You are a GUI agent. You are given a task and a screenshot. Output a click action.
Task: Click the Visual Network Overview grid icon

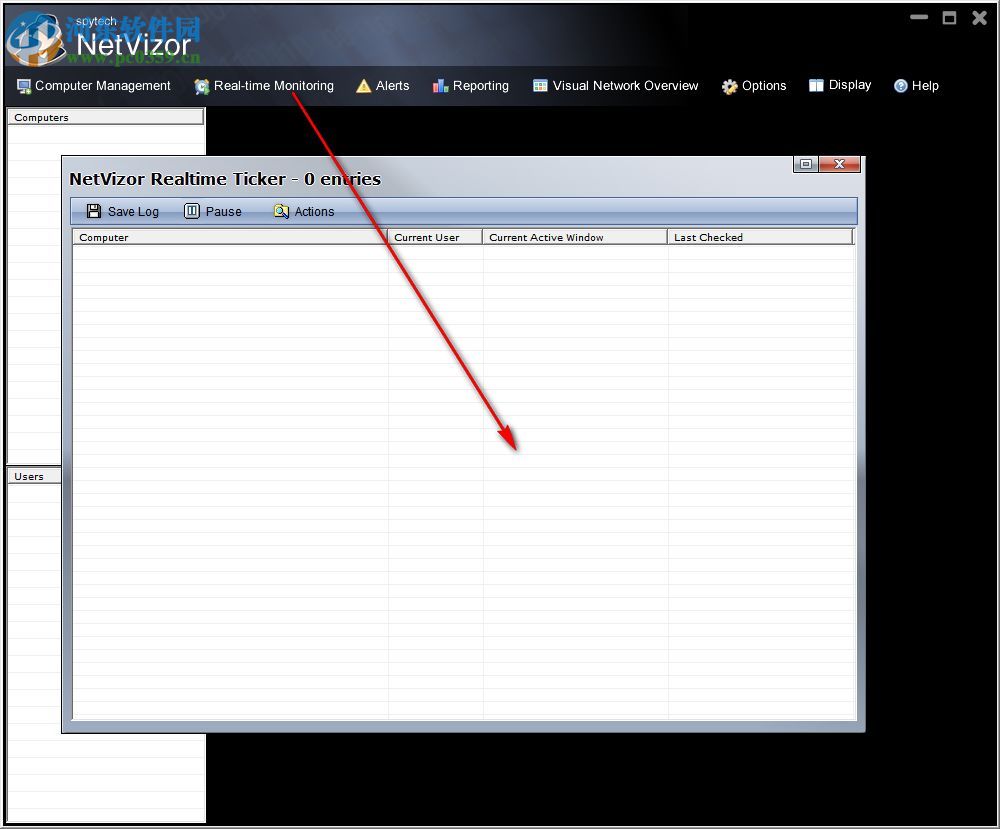pos(538,86)
